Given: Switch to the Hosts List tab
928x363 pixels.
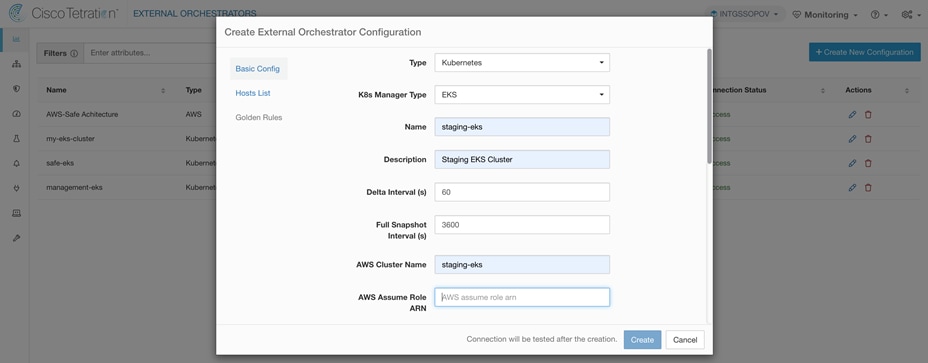Looking at the screenshot, I should coord(253,93).
